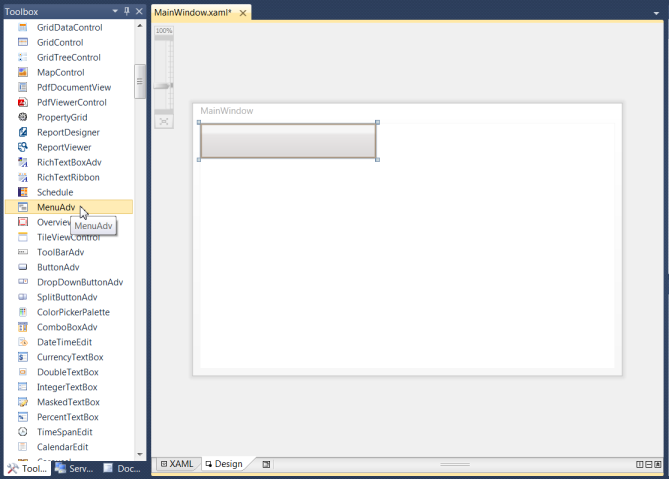Click the MenuAdv control on design surface
Viewport: 669px width, 479px height.
(x=288, y=141)
